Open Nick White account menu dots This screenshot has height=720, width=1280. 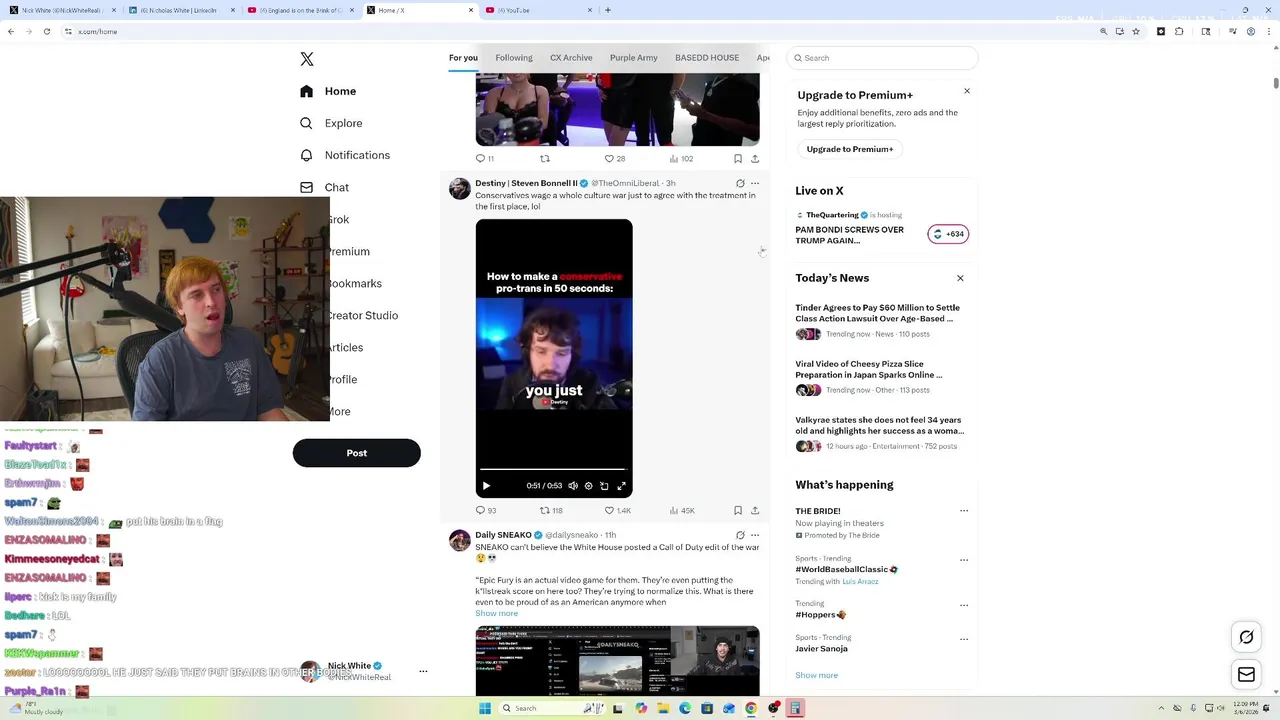click(423, 671)
